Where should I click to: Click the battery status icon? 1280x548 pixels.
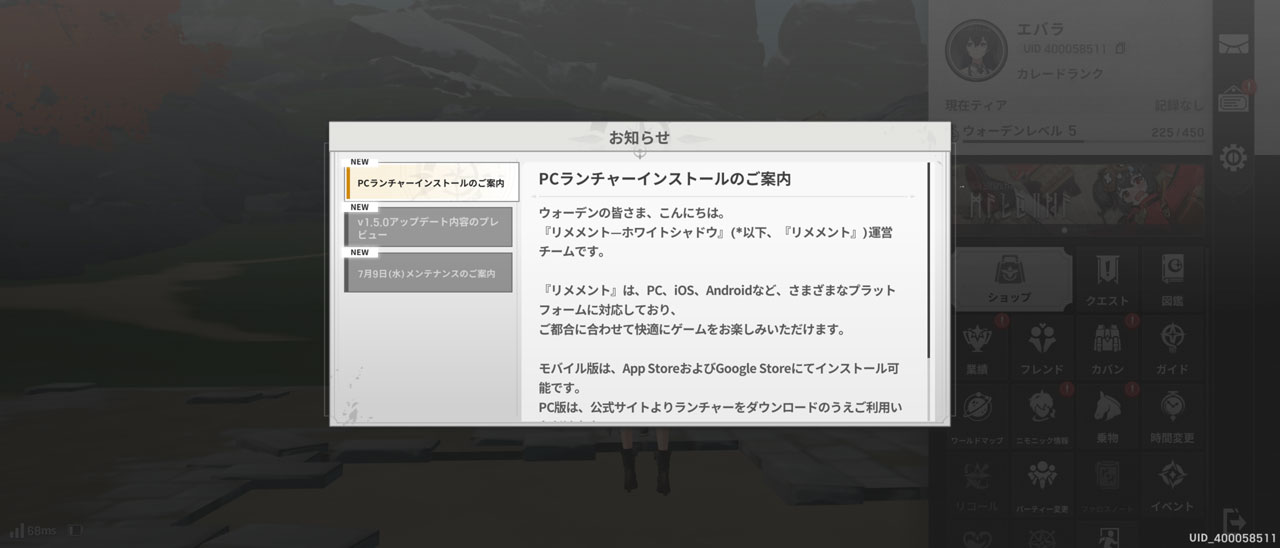(75, 530)
